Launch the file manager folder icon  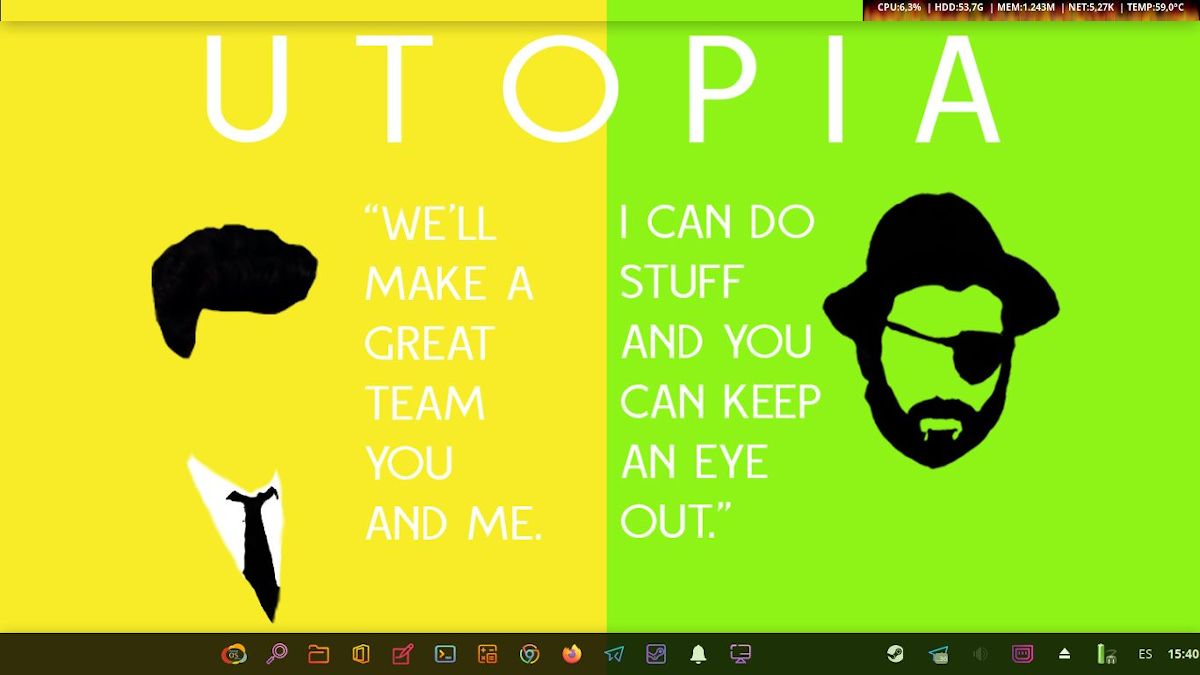pos(319,654)
